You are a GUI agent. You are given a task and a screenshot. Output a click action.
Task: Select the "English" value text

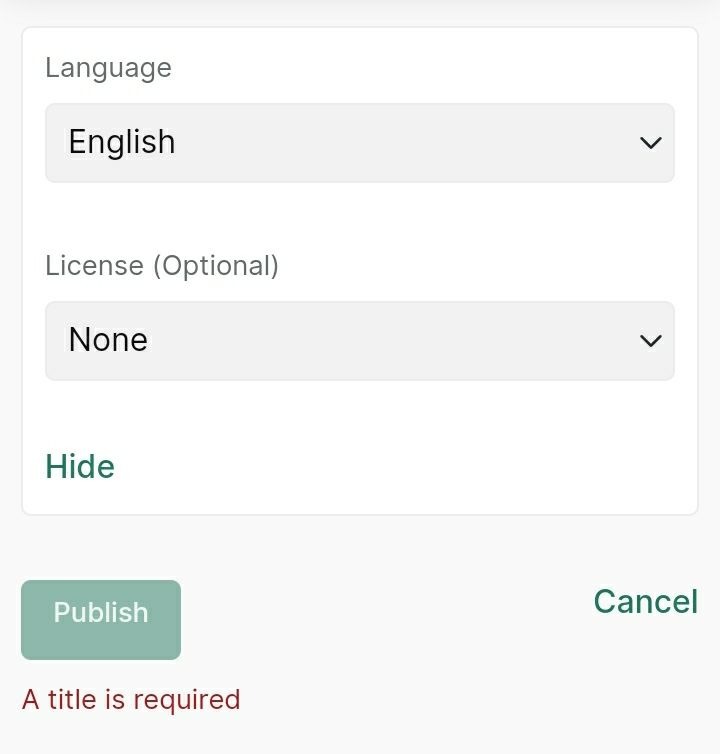pos(122,142)
